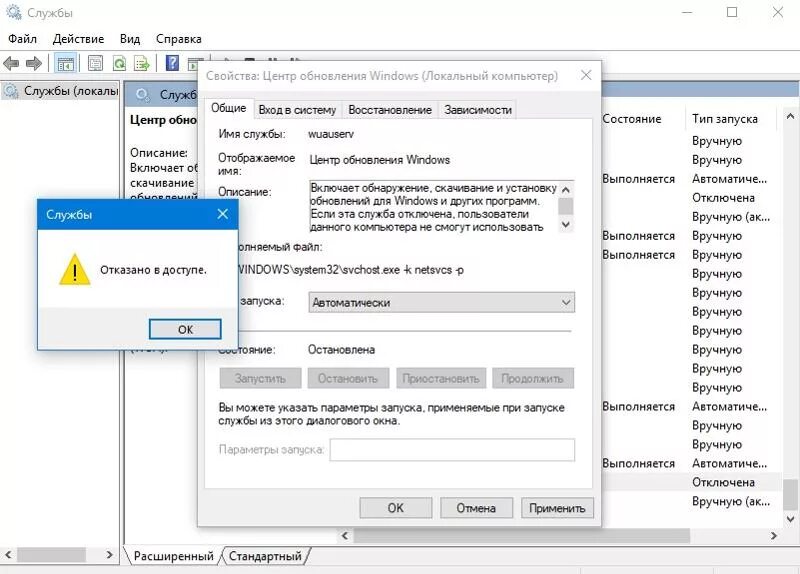Click the message Отказано в доступе
The height and width of the screenshot is (574, 800).
point(153,270)
